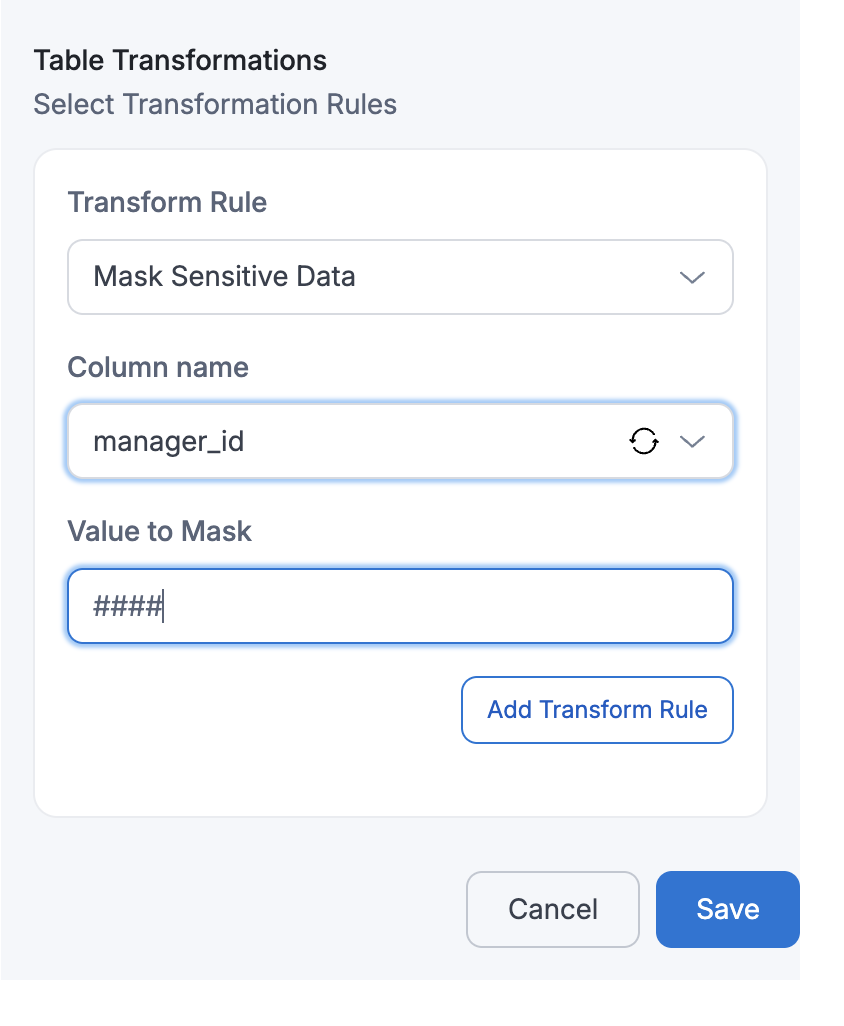Click the Table Transformations heading
The height and width of the screenshot is (1026, 844).
180,60
